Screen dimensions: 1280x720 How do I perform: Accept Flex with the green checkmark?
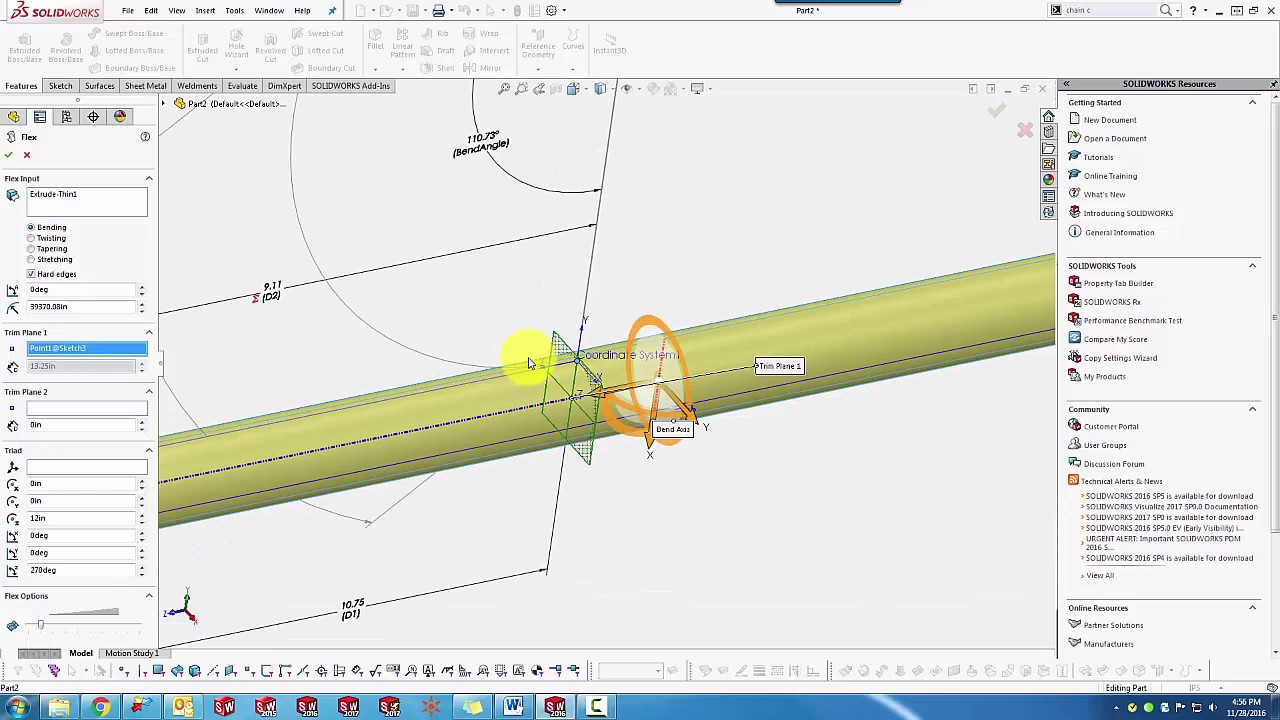point(9,155)
